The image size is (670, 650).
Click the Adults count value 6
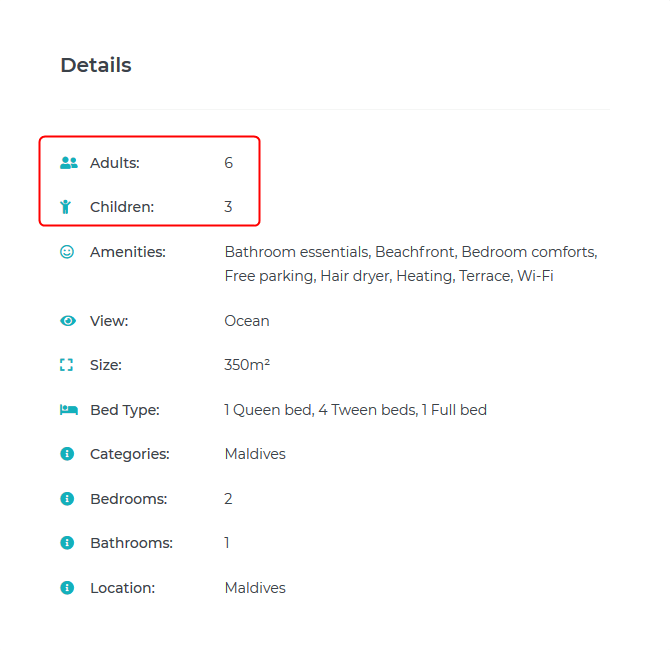click(229, 163)
